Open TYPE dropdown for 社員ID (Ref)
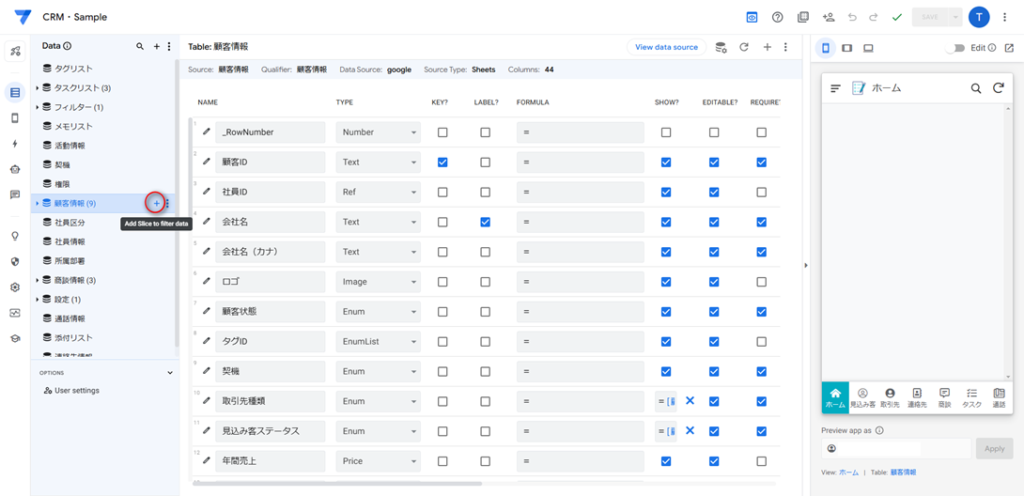Image resolution: width=1024 pixels, height=496 pixels. click(x=378, y=192)
